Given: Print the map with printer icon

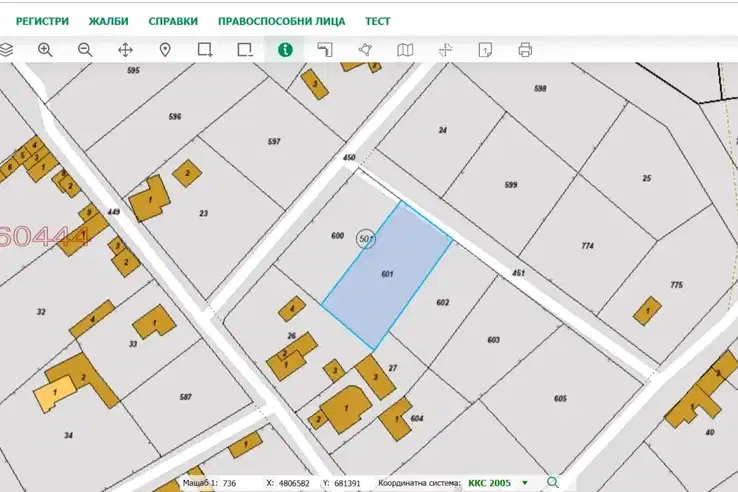Looking at the screenshot, I should coord(525,49).
